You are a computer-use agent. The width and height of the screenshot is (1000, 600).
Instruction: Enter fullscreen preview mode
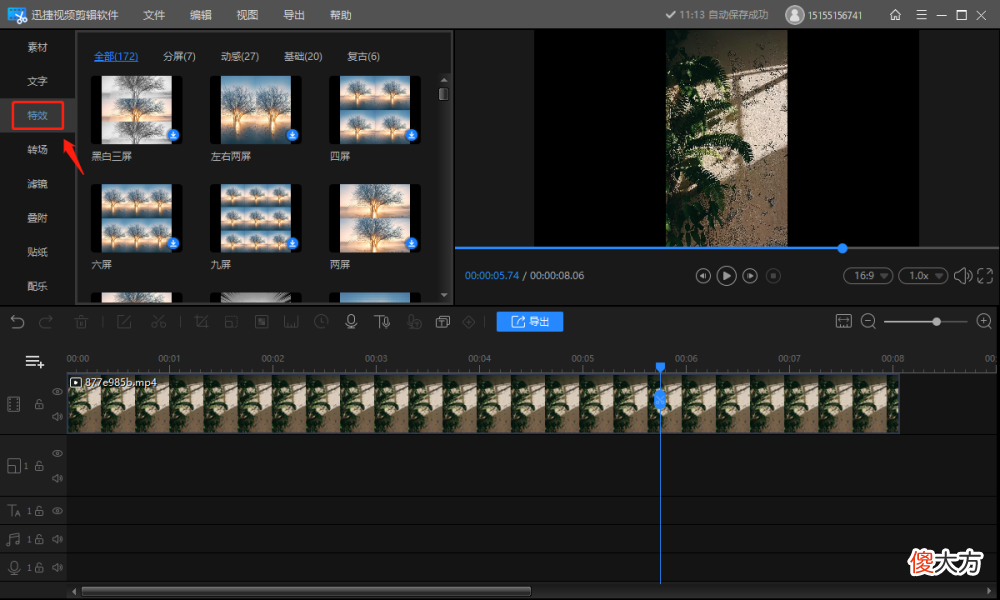(x=985, y=275)
